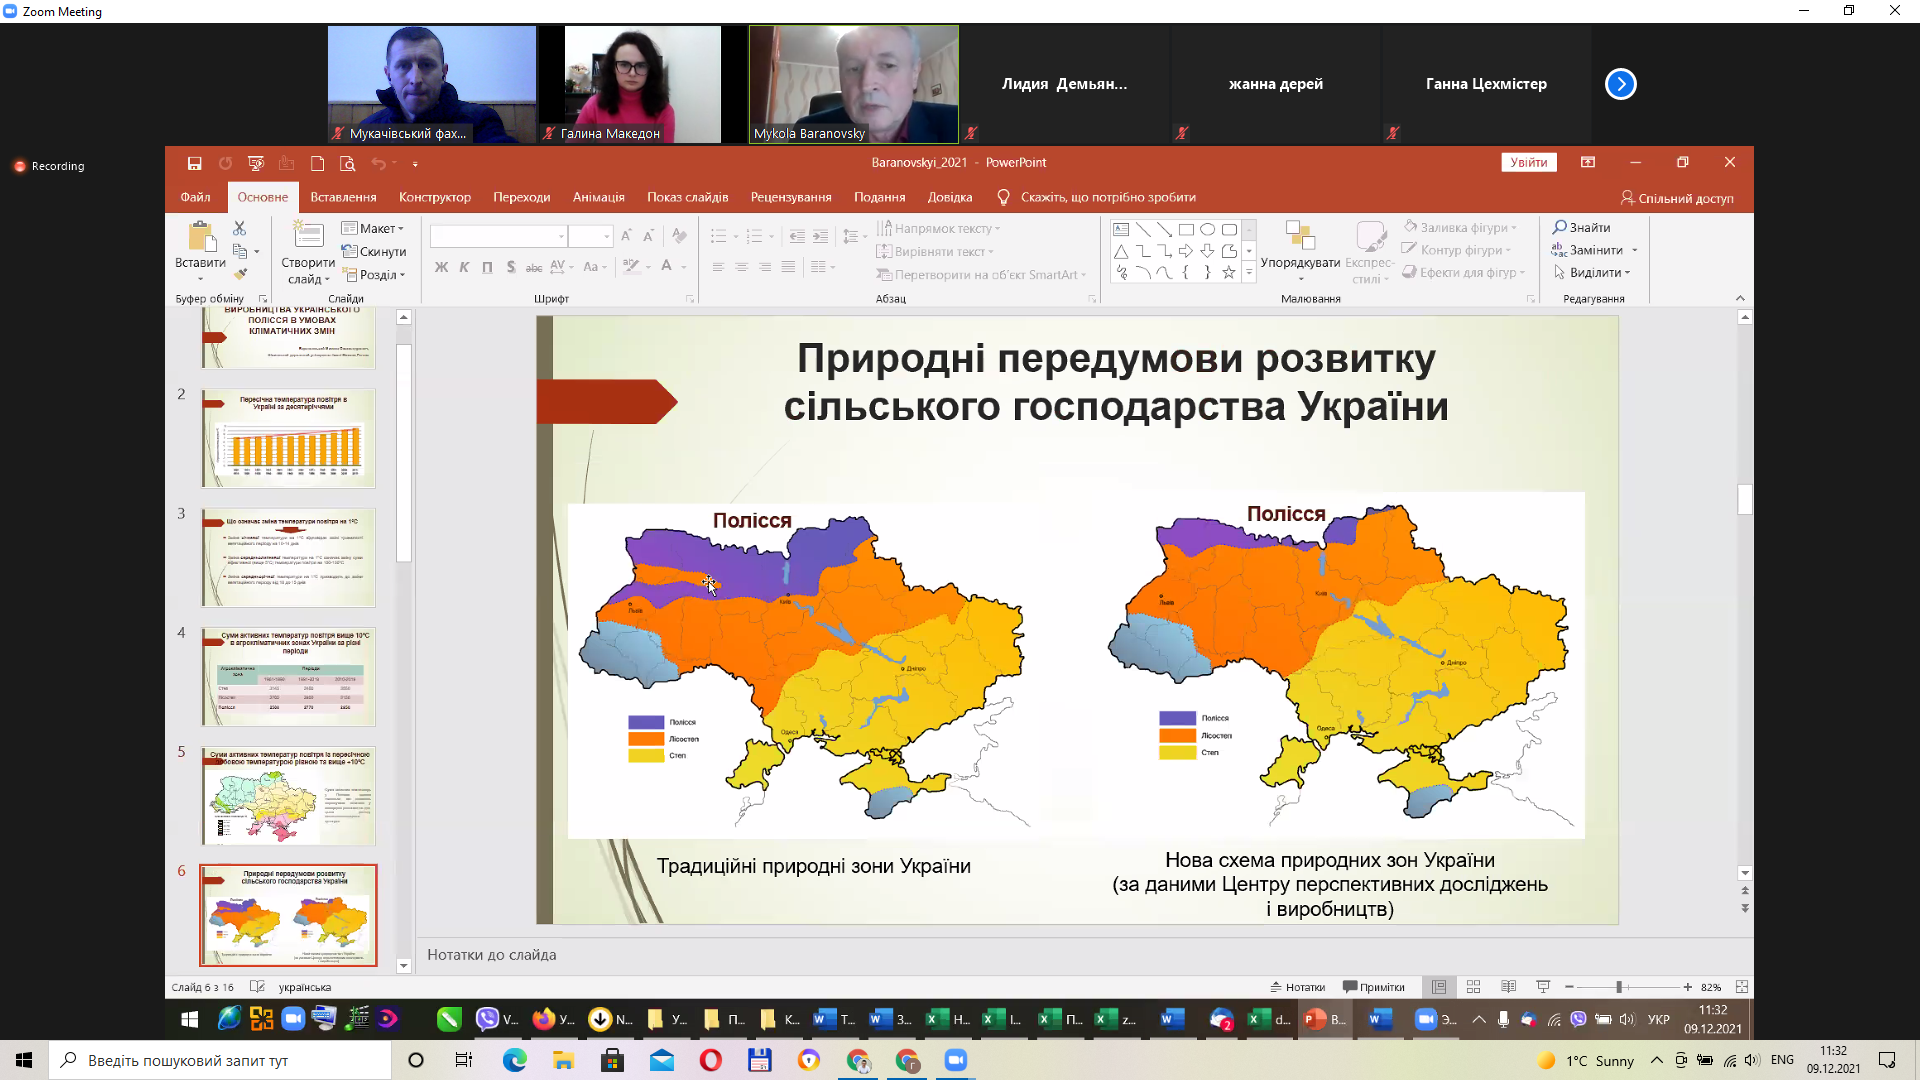Click fit slide to window icon
Screen dimensions: 1920x1080
(1741, 987)
